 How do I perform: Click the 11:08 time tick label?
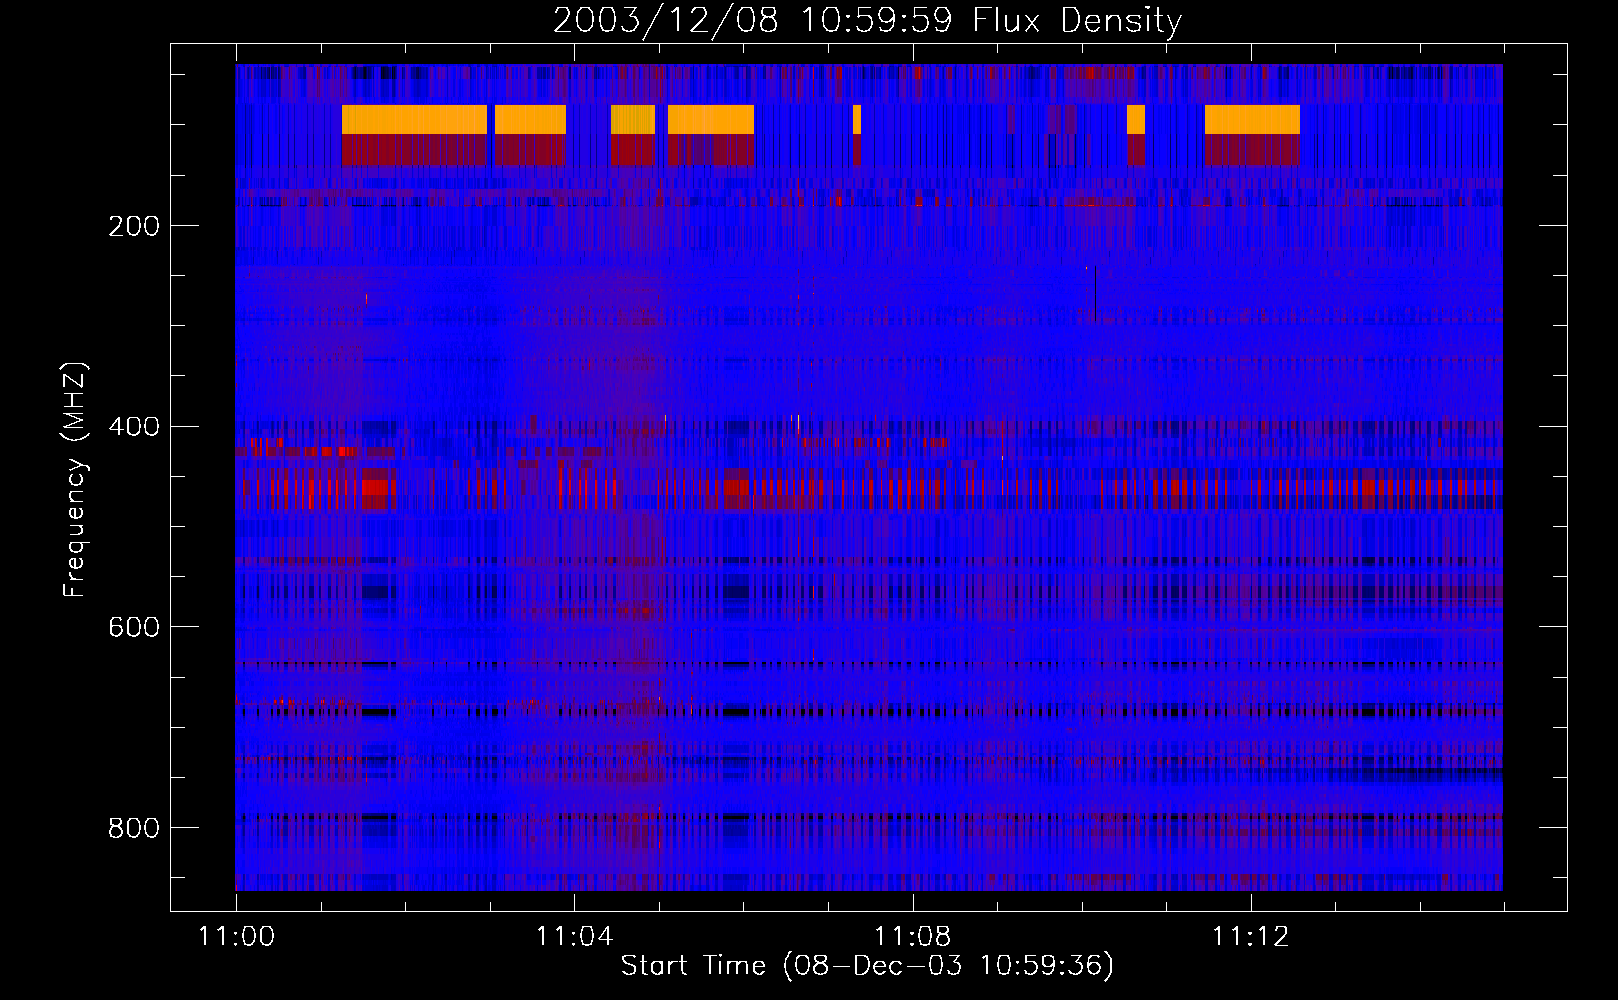click(x=912, y=937)
